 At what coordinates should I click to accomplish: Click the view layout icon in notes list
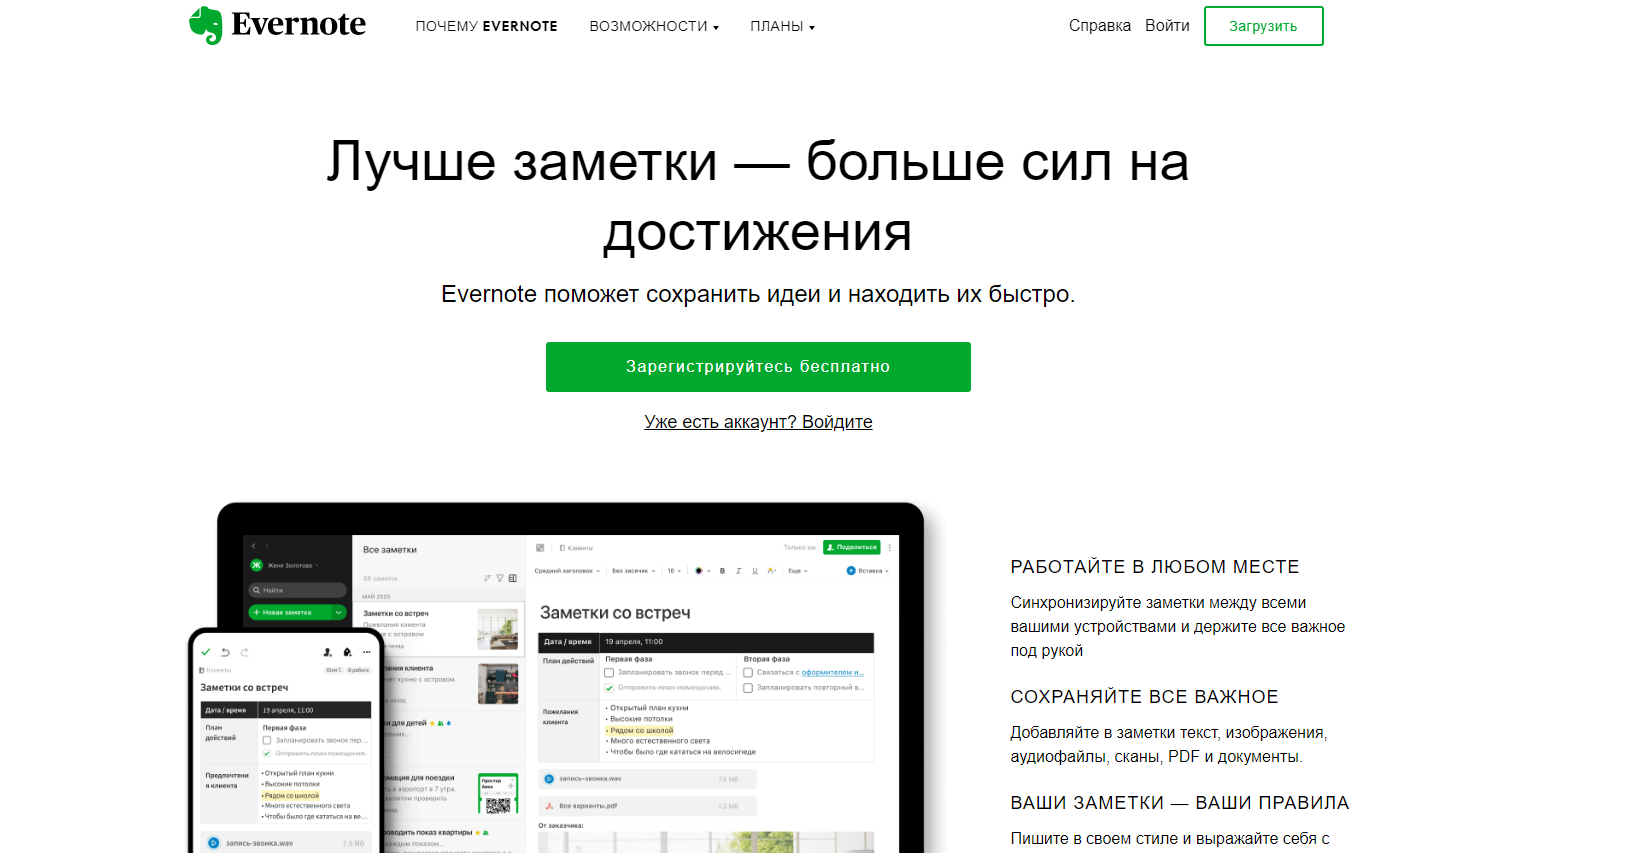click(x=512, y=578)
